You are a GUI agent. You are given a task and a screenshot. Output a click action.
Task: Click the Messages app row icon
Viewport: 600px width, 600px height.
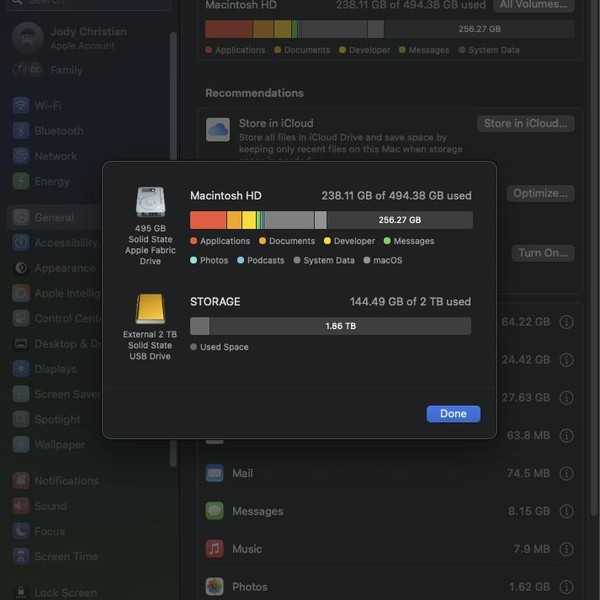coord(214,511)
